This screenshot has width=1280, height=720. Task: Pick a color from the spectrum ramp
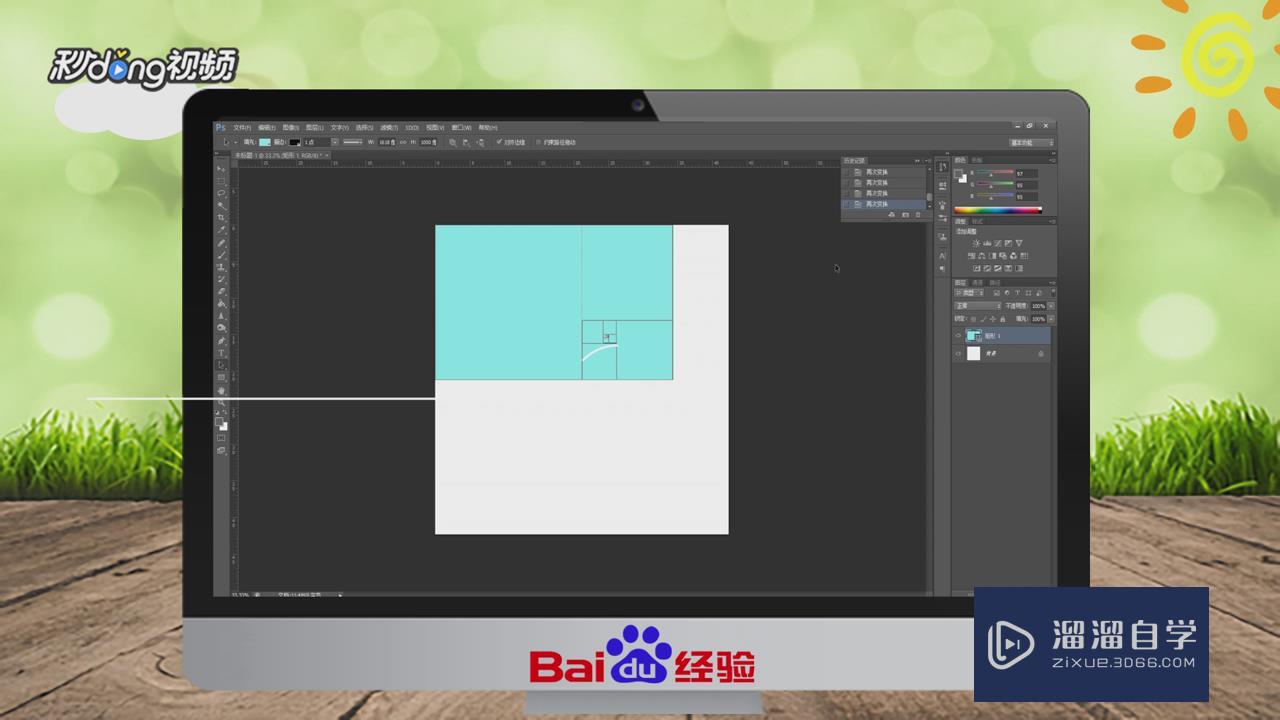click(x=998, y=210)
